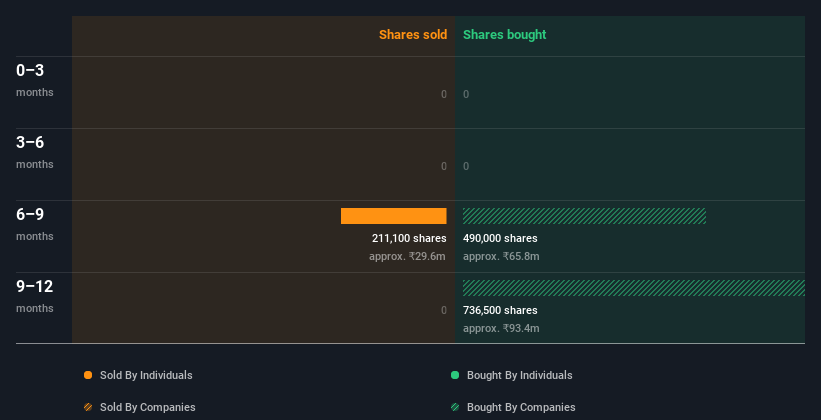Select the Bought By Companies legend label
Screen dimensions: 821x420
pos(521,407)
